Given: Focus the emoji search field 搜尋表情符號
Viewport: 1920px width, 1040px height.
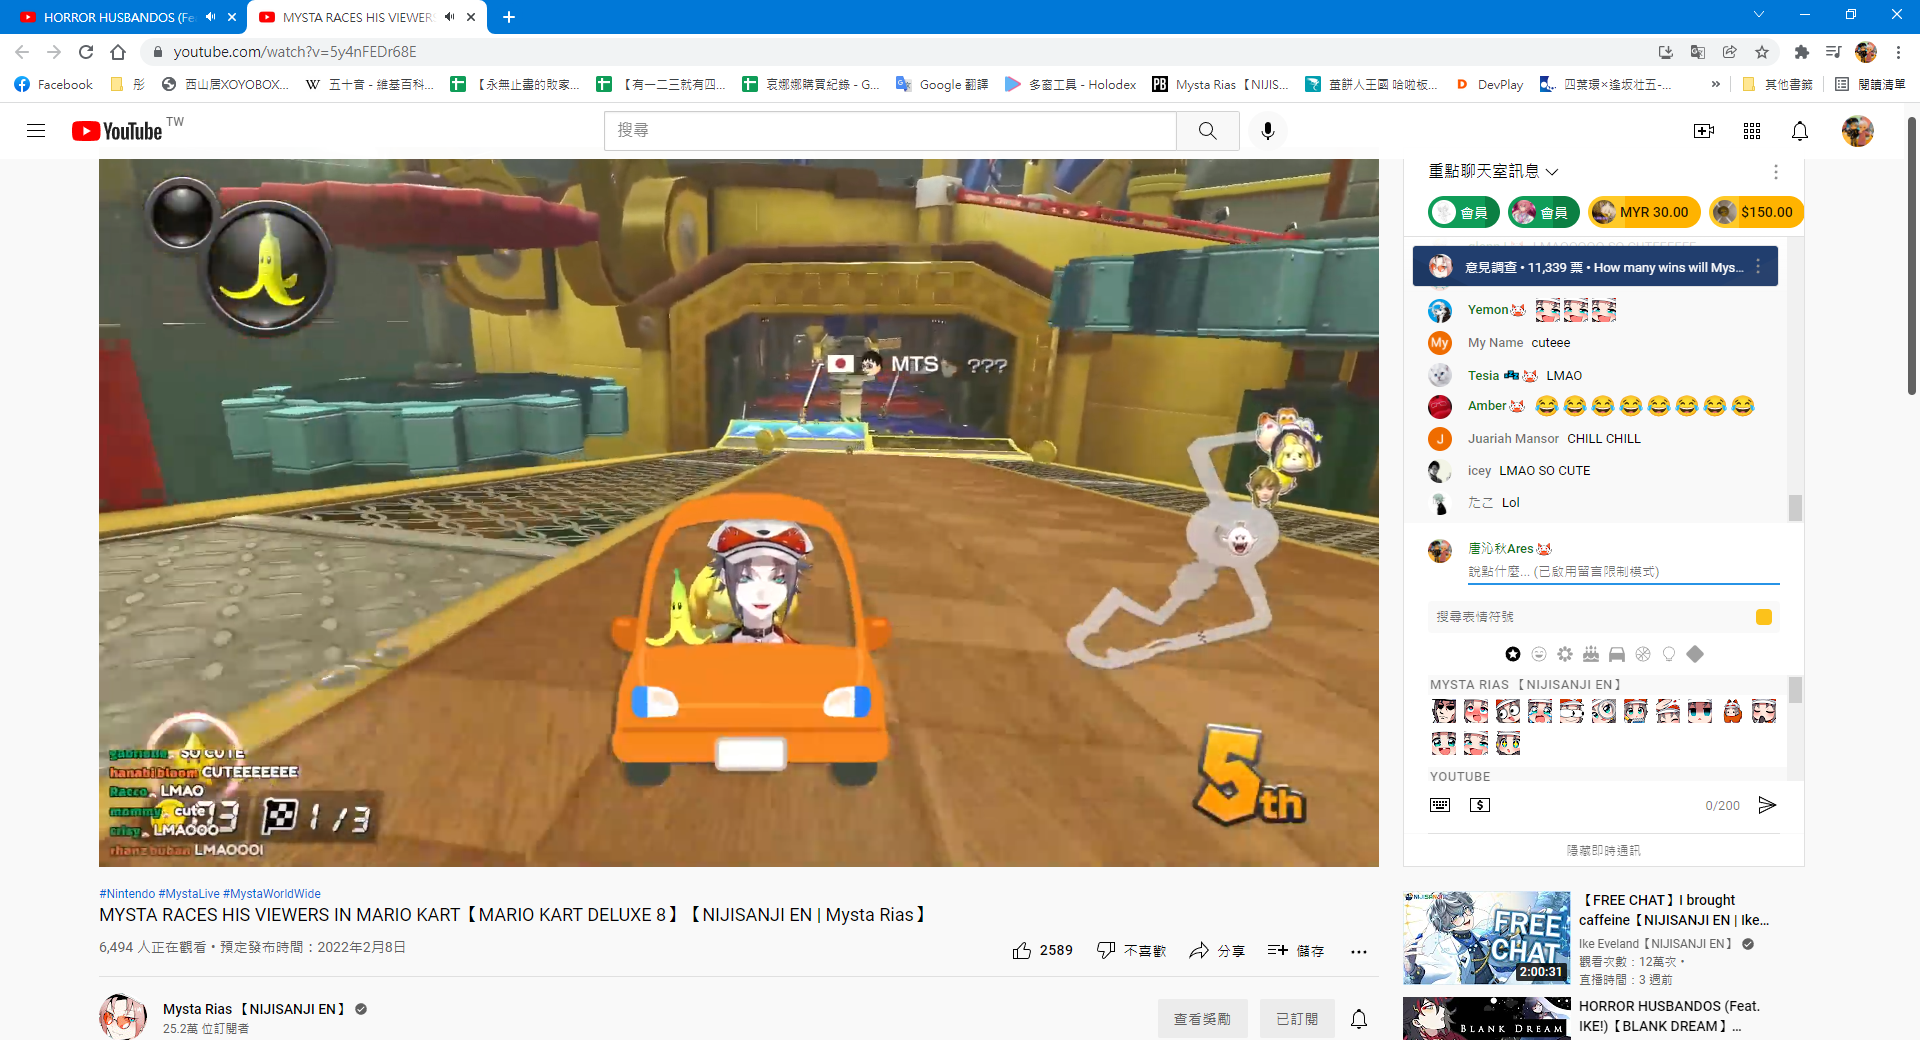Looking at the screenshot, I should 1590,617.
